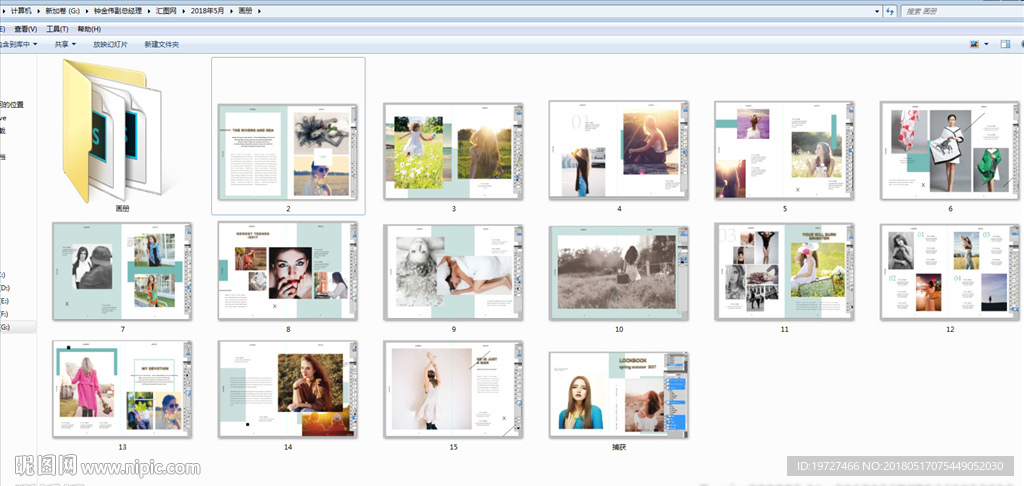Select the image thumbnail named 15
This screenshot has width=1024, height=486.
tap(453, 389)
